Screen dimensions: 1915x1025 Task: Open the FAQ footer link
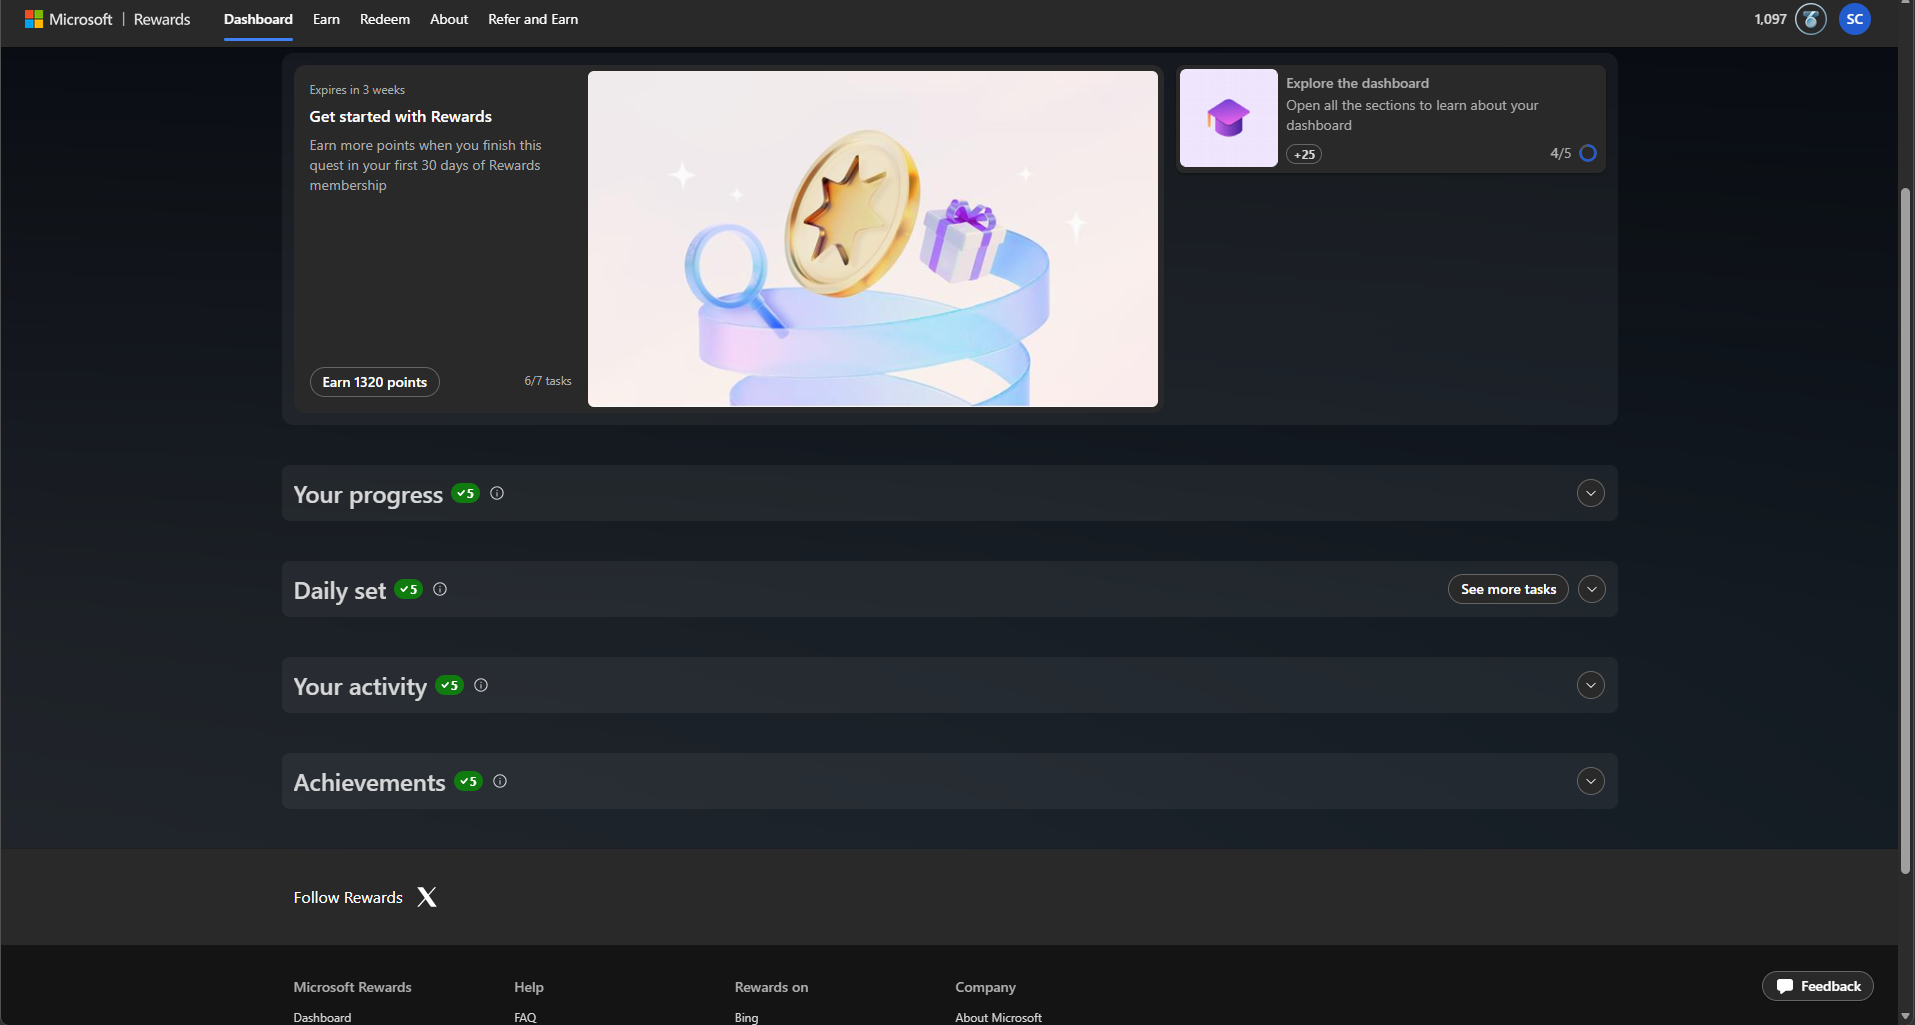click(525, 1017)
